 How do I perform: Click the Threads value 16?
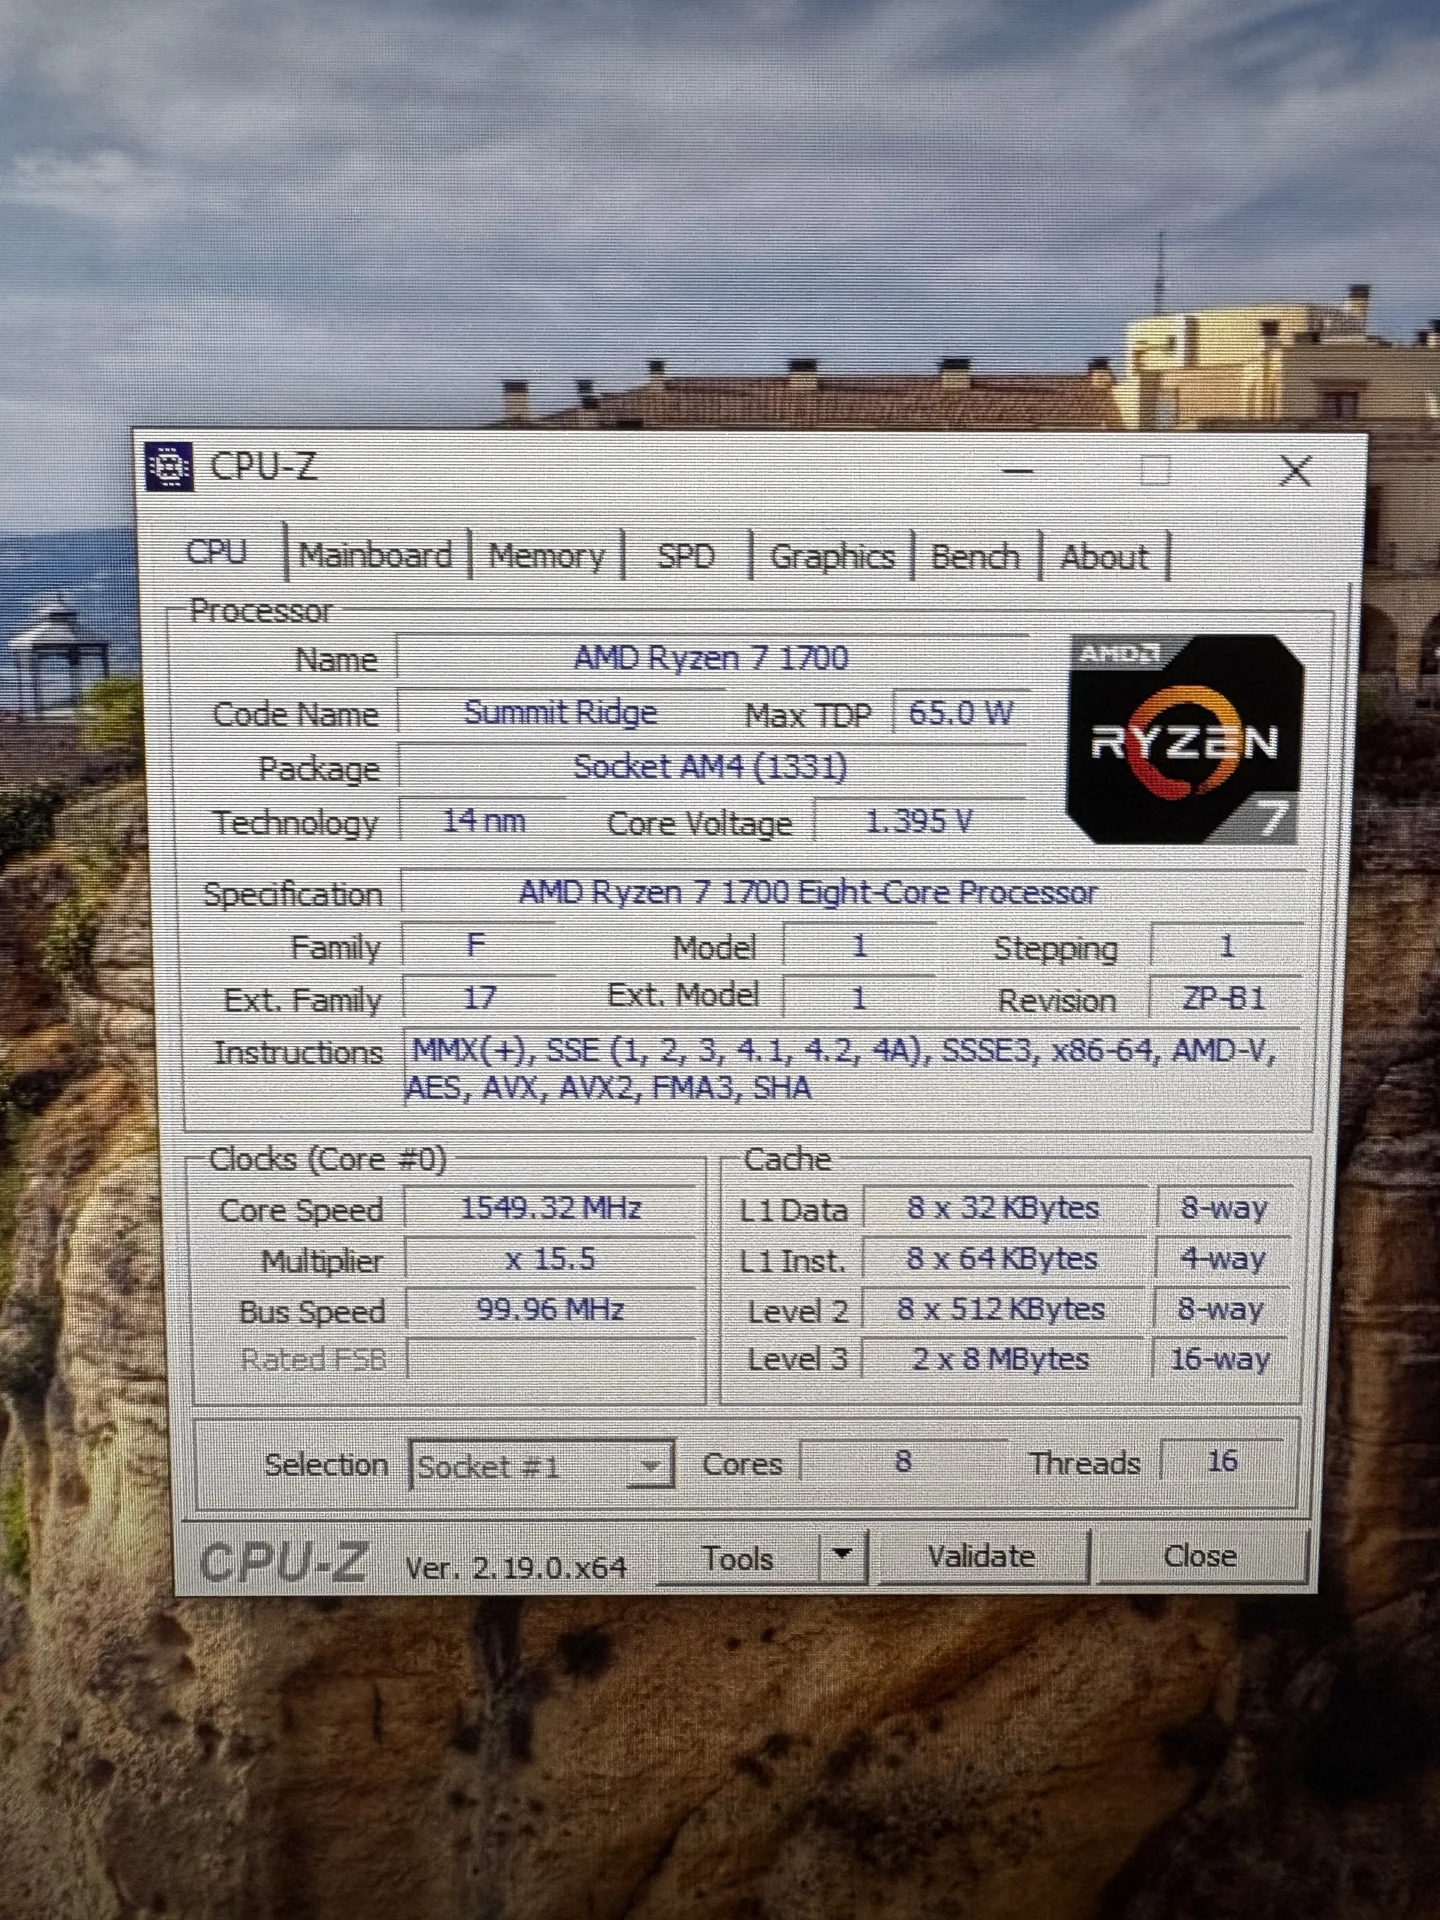click(x=1222, y=1461)
